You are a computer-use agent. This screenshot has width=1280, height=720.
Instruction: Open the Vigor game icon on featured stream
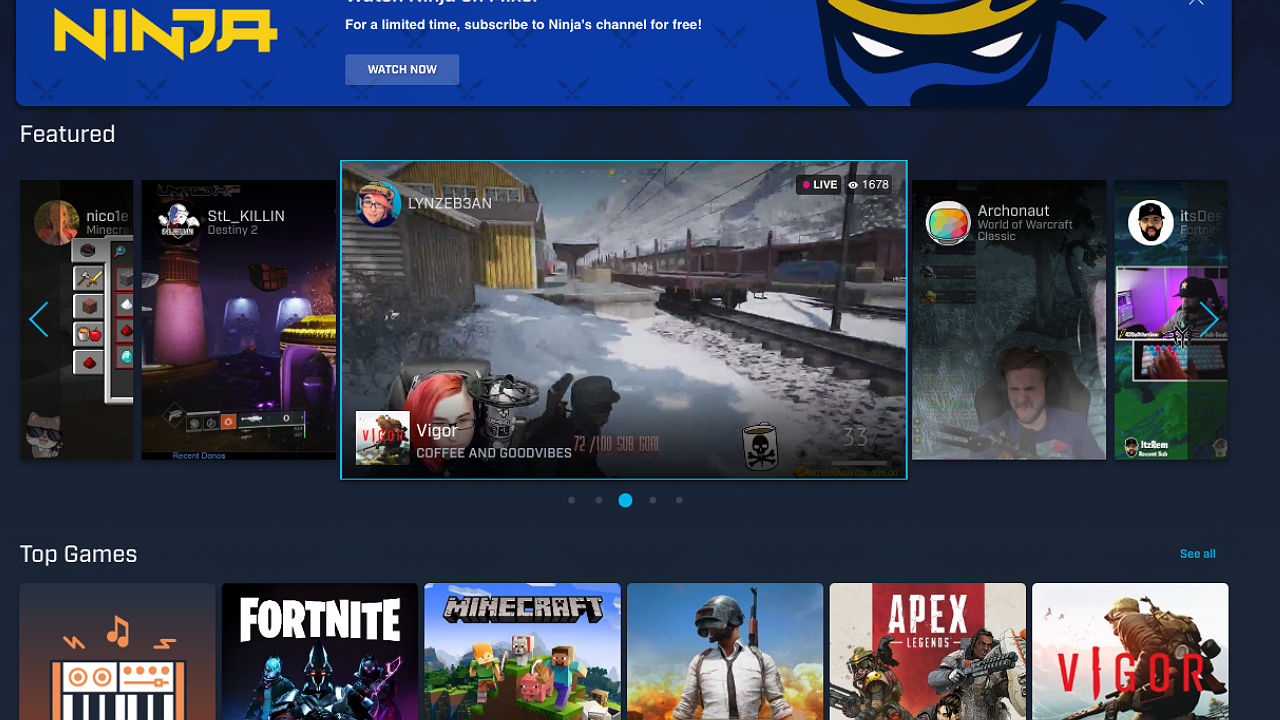pos(382,437)
